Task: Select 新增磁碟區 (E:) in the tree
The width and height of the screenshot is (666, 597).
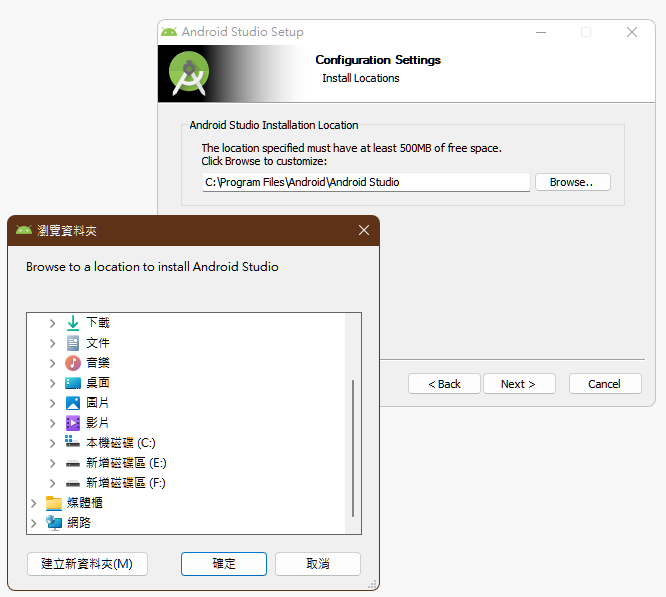Action: click(126, 463)
